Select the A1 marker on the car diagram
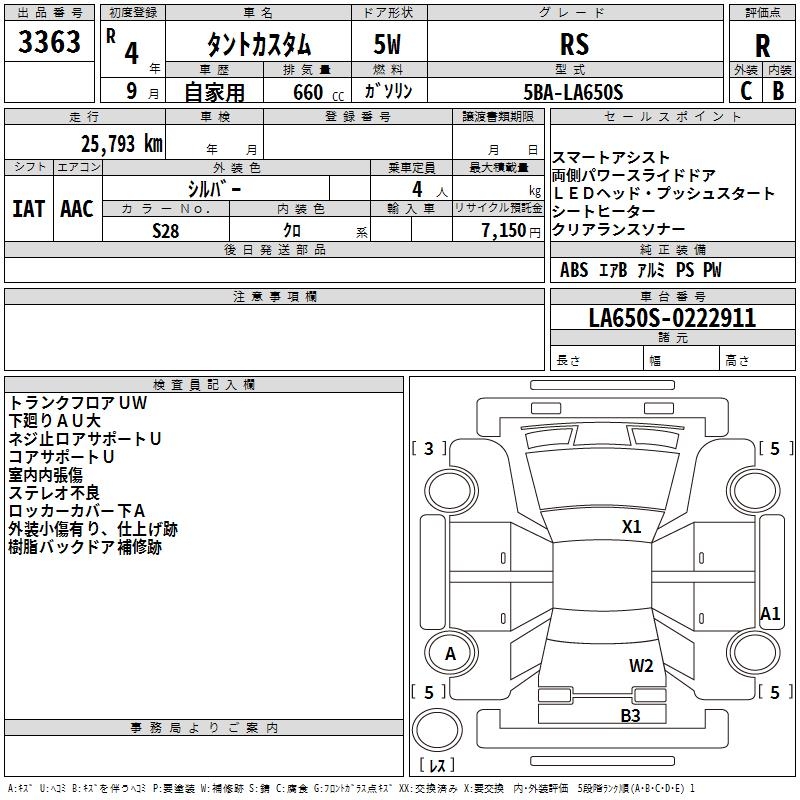Image resolution: width=800 pixels, height=800 pixels. point(769,614)
